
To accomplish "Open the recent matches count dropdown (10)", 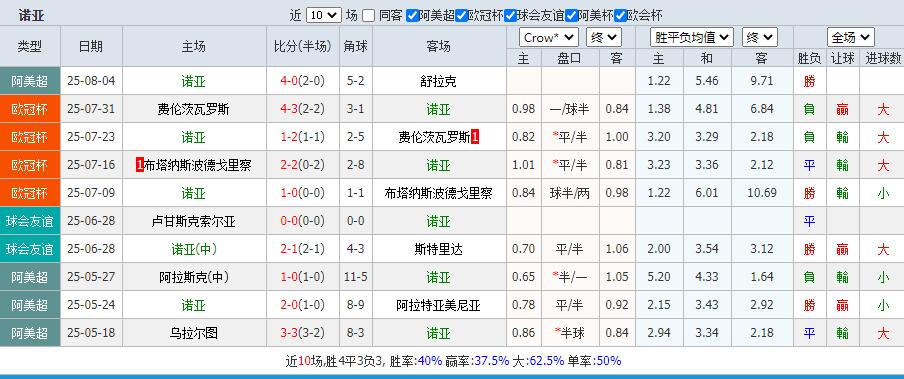I will click(x=324, y=16).
